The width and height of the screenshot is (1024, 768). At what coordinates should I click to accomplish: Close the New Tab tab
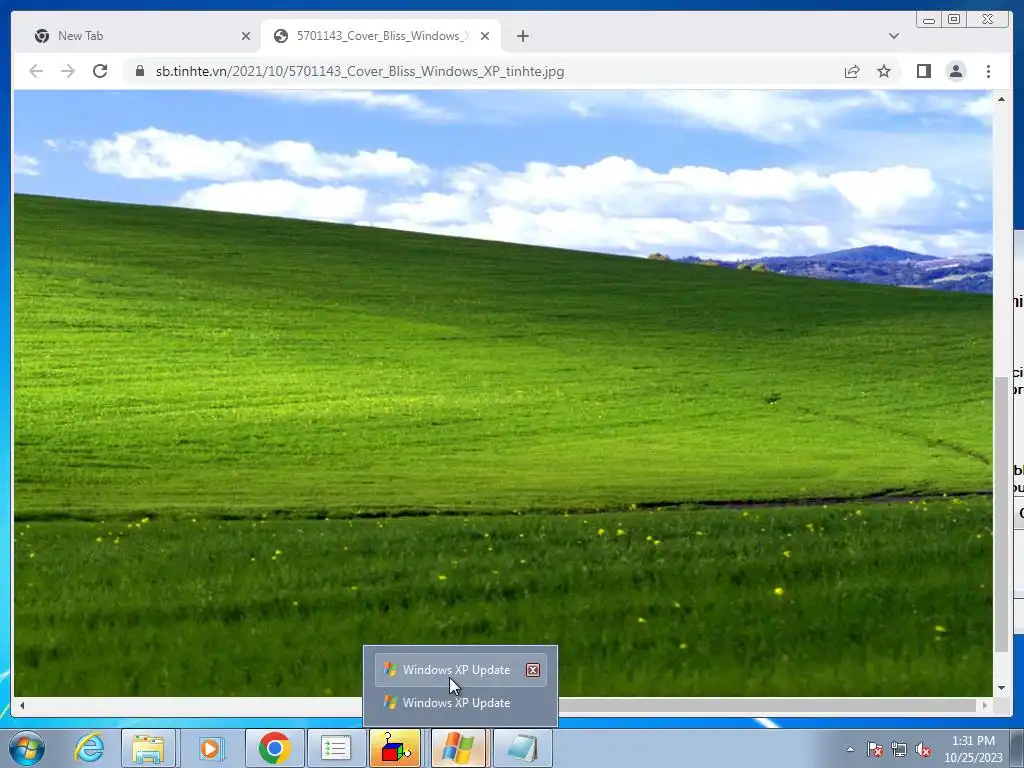[246, 37]
